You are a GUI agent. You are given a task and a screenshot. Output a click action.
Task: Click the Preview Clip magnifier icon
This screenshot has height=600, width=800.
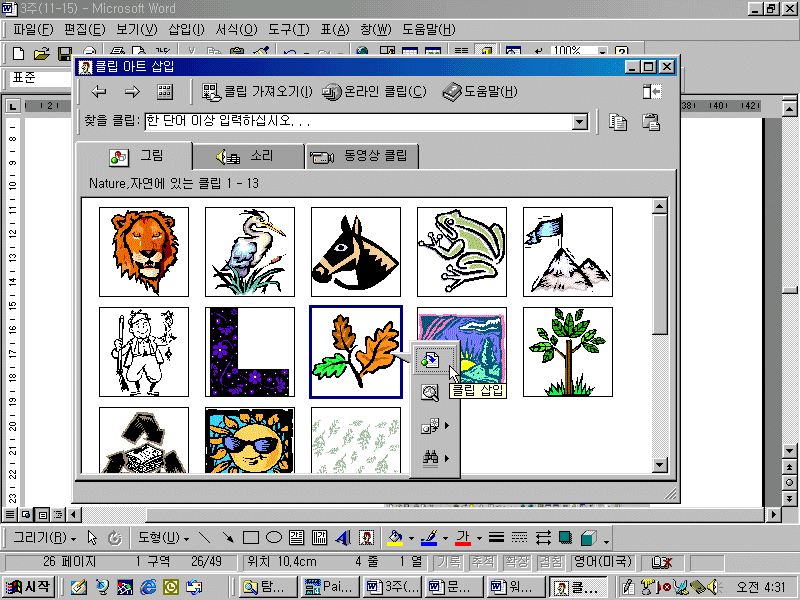[430, 393]
